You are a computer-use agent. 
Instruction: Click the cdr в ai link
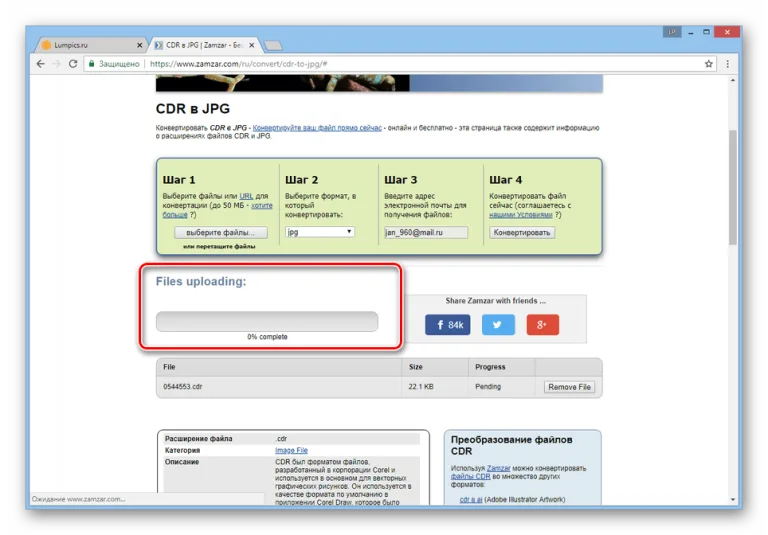point(471,500)
